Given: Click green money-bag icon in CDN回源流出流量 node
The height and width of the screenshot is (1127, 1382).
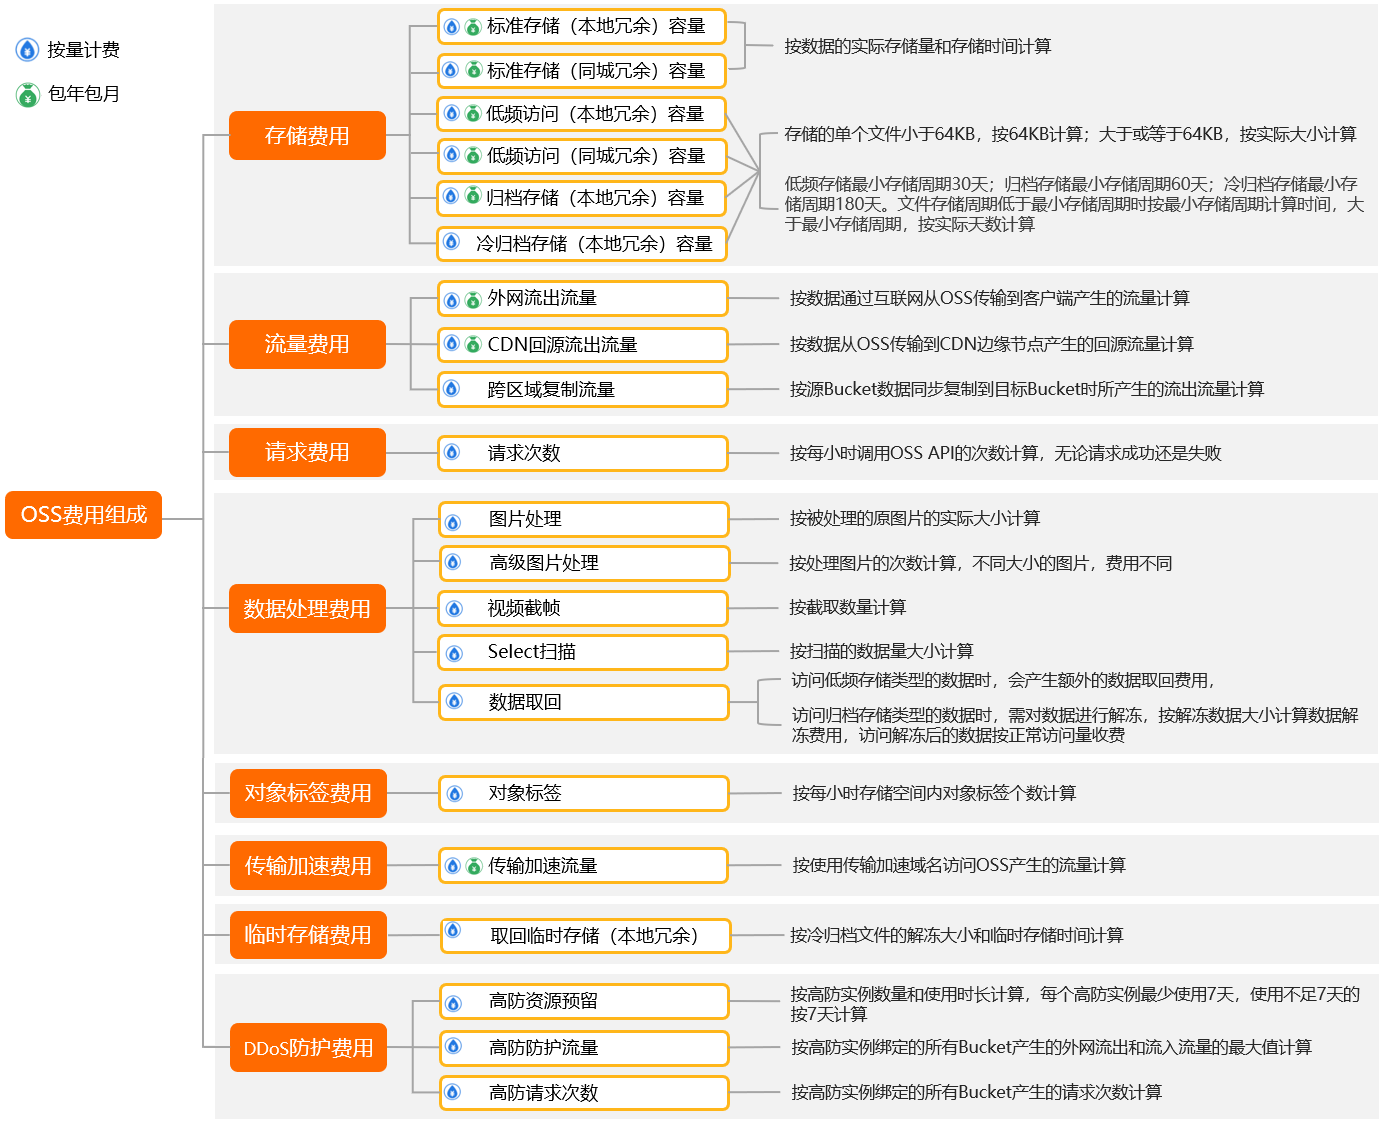Looking at the screenshot, I should 473,344.
